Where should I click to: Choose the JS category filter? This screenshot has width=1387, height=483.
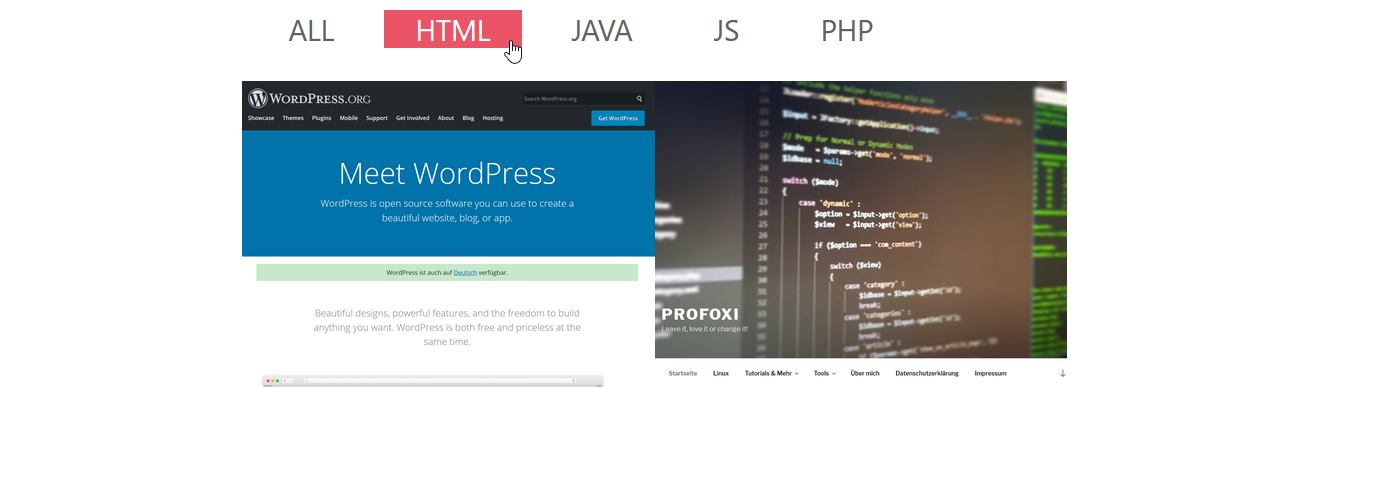(726, 30)
